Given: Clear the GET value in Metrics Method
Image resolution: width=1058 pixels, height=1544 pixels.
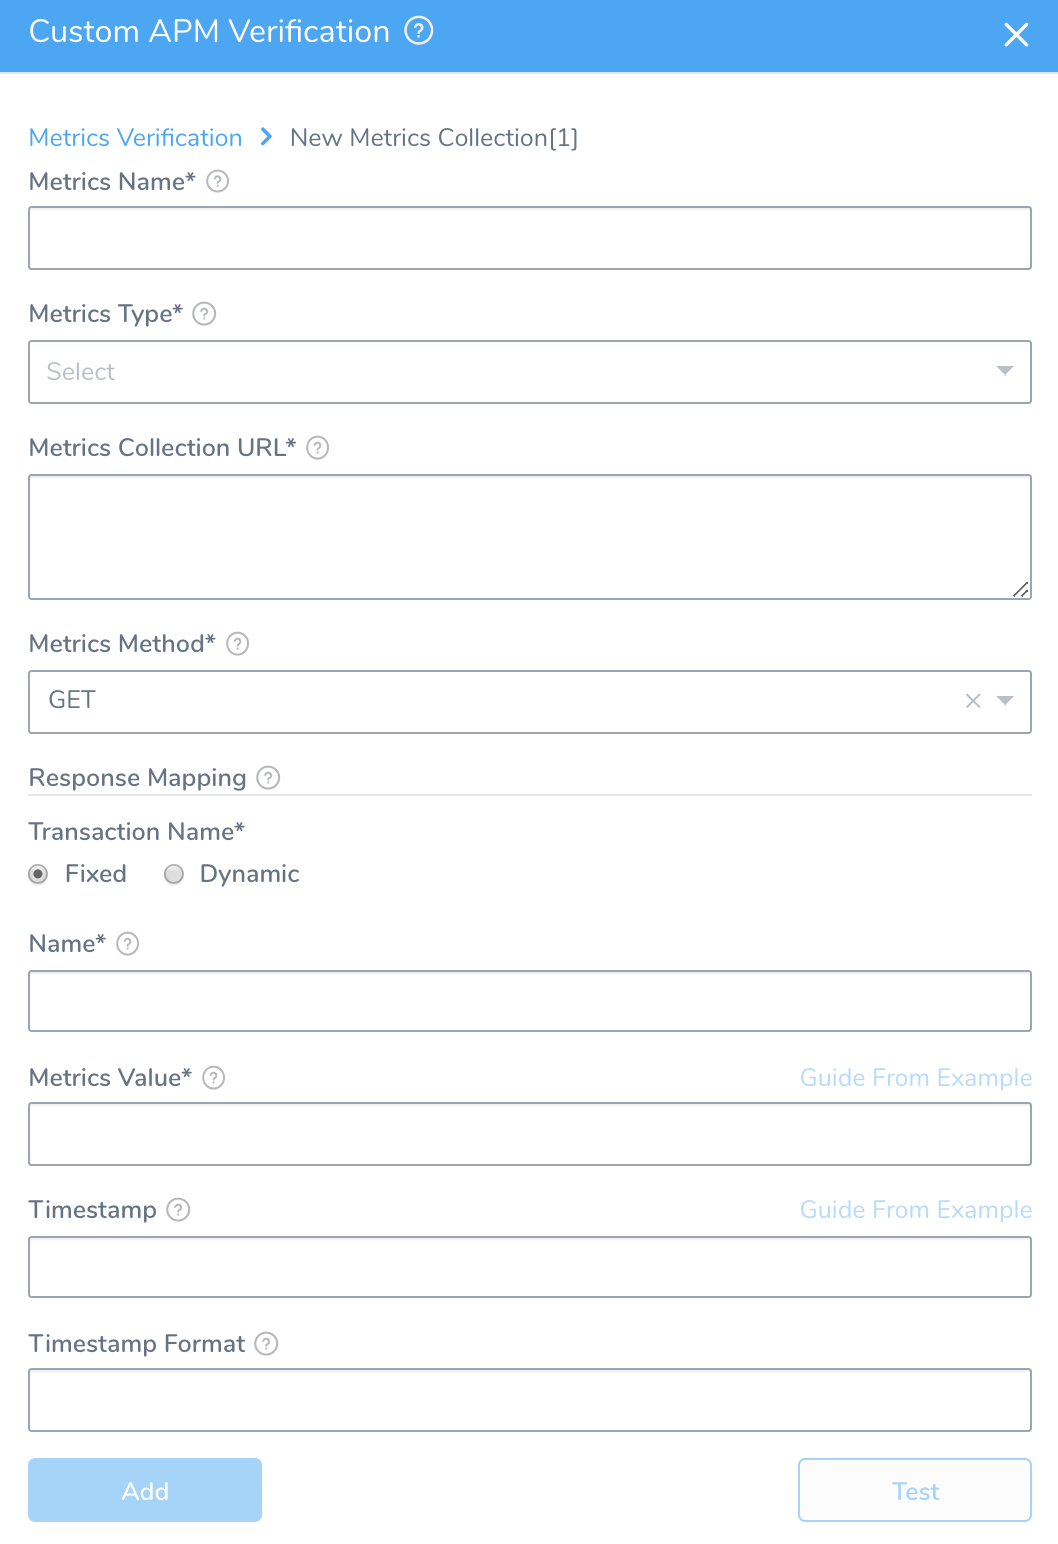Looking at the screenshot, I should (x=973, y=701).
